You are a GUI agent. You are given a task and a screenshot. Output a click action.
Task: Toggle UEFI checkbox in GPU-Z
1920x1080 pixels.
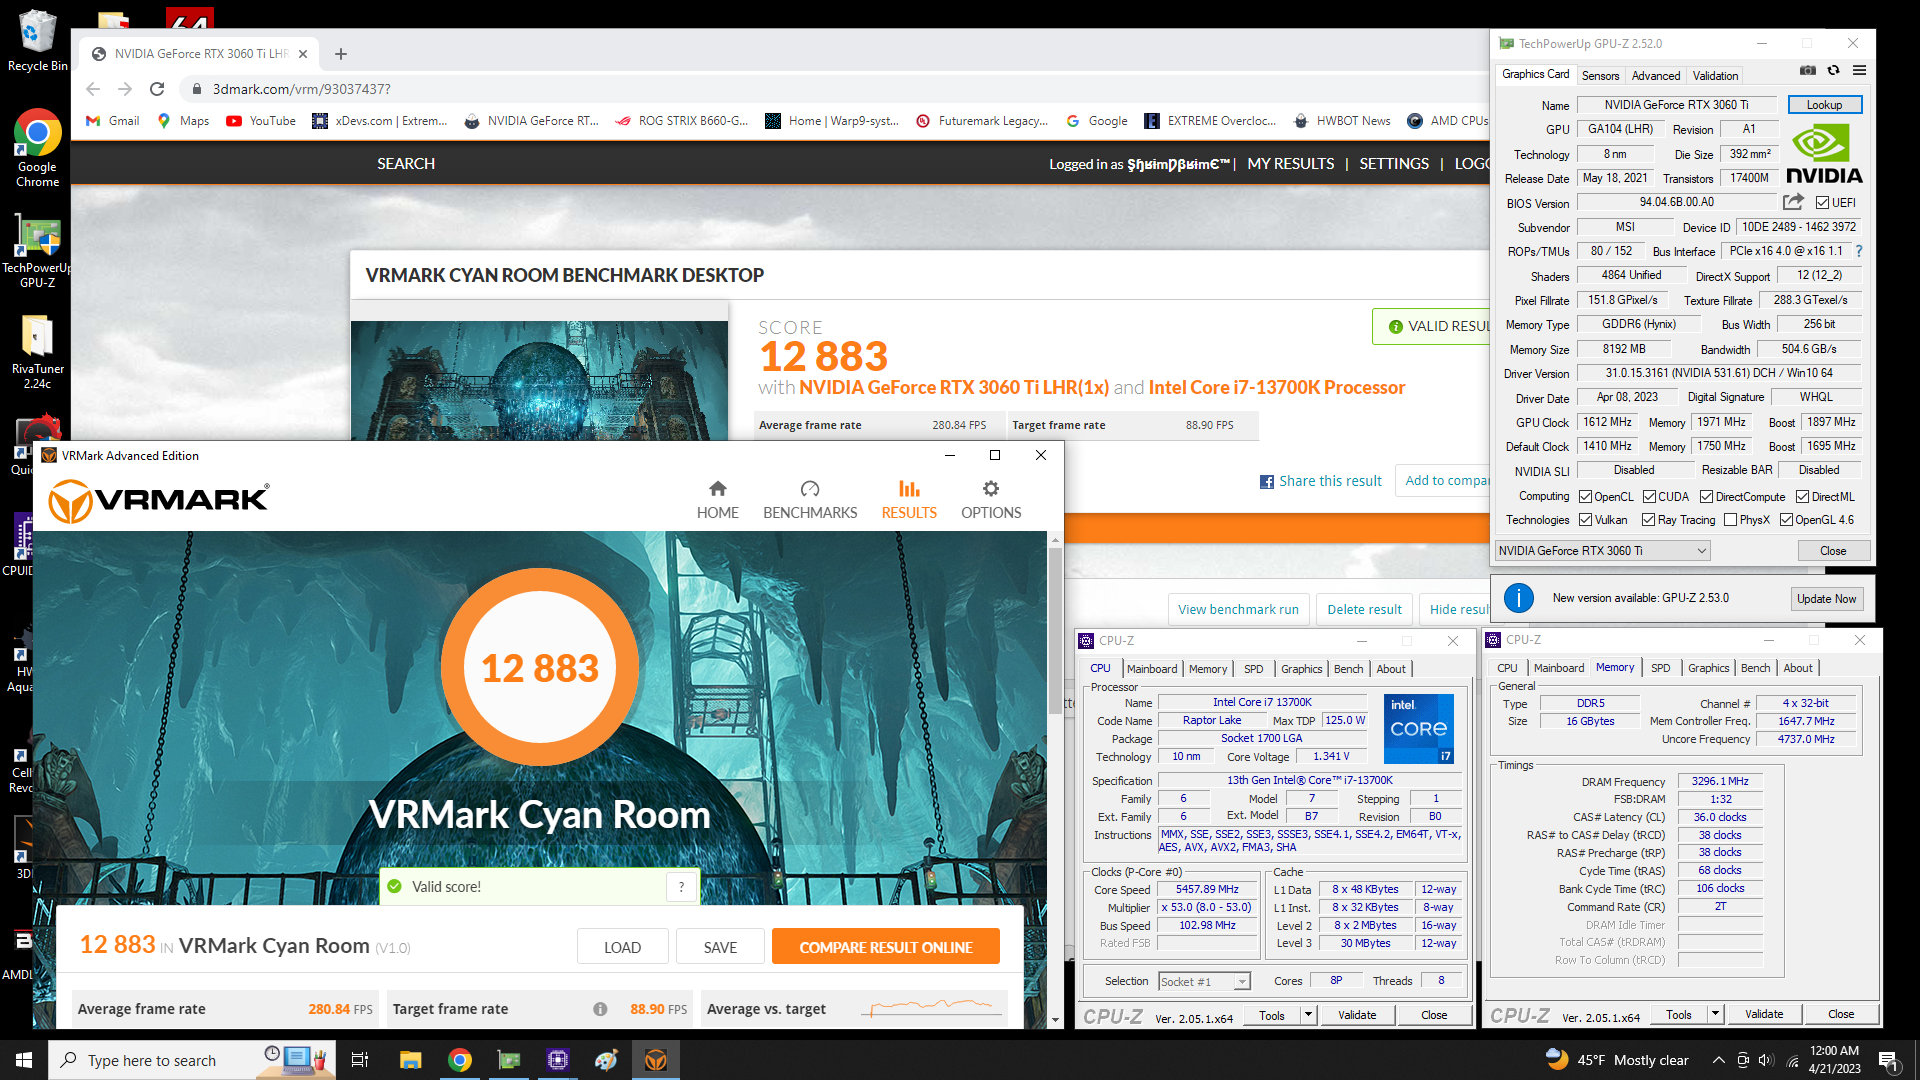[1823, 203]
